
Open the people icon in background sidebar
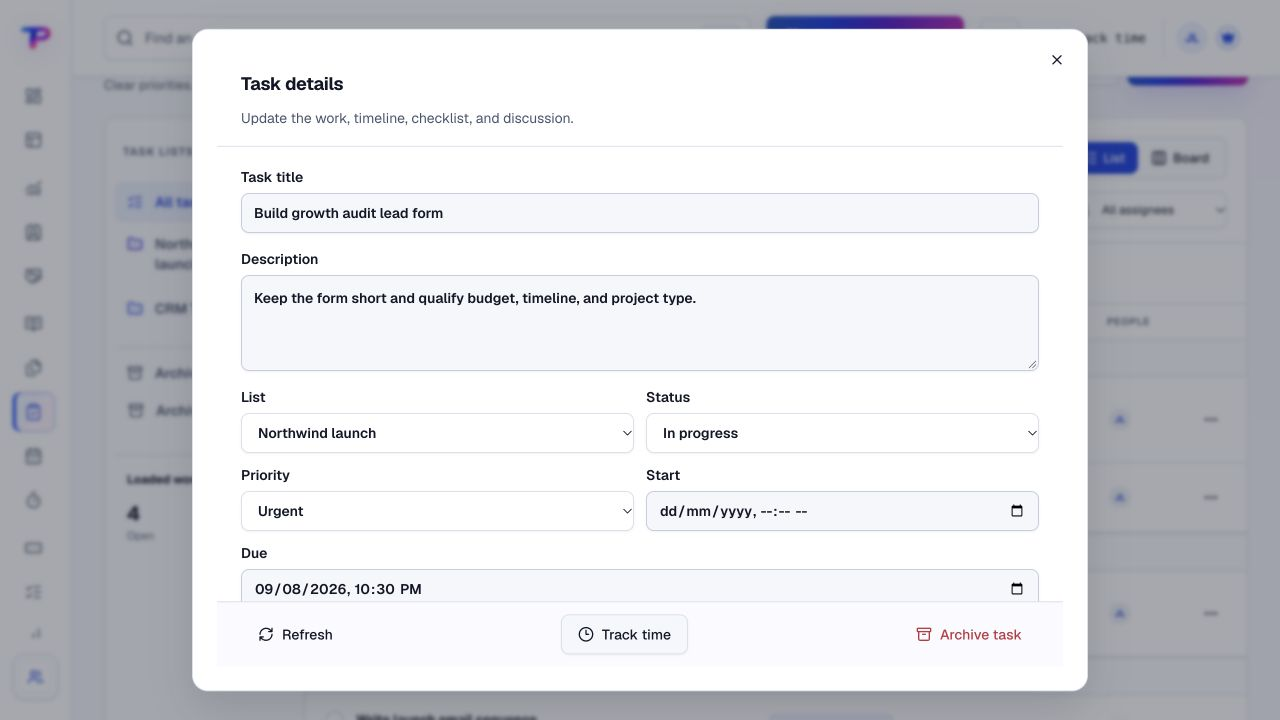click(x=35, y=677)
